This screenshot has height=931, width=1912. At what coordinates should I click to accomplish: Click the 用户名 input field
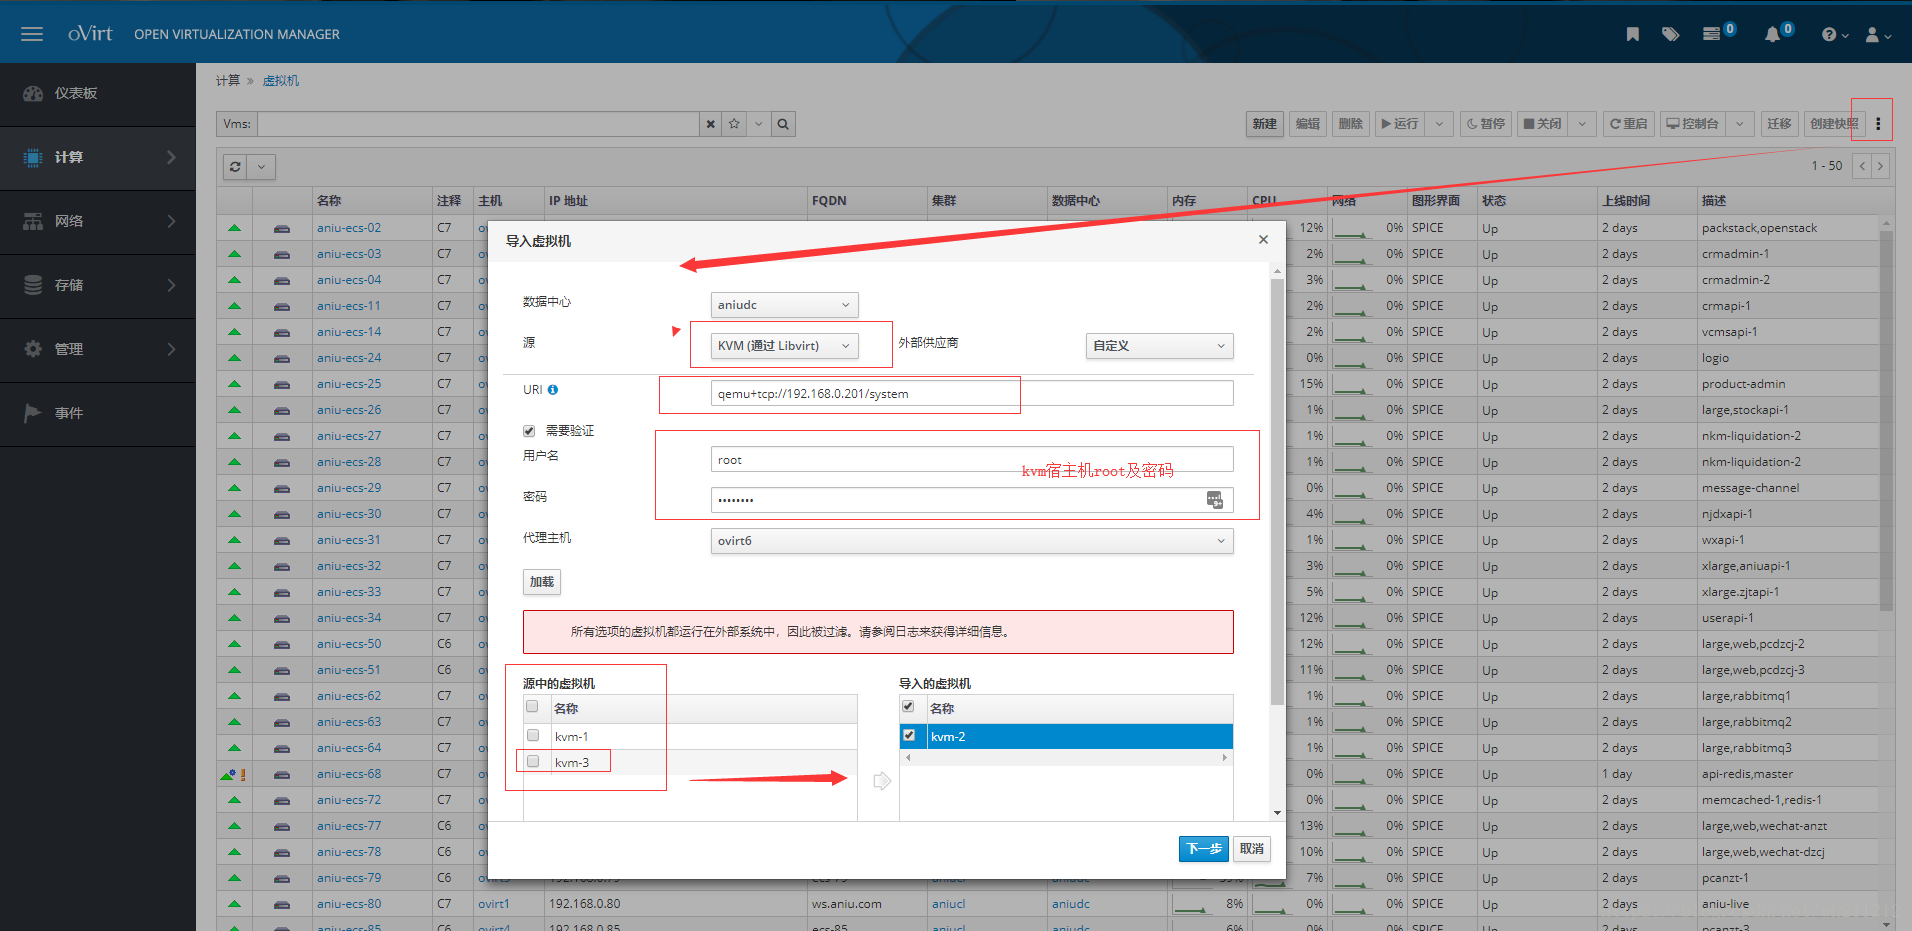972,460
